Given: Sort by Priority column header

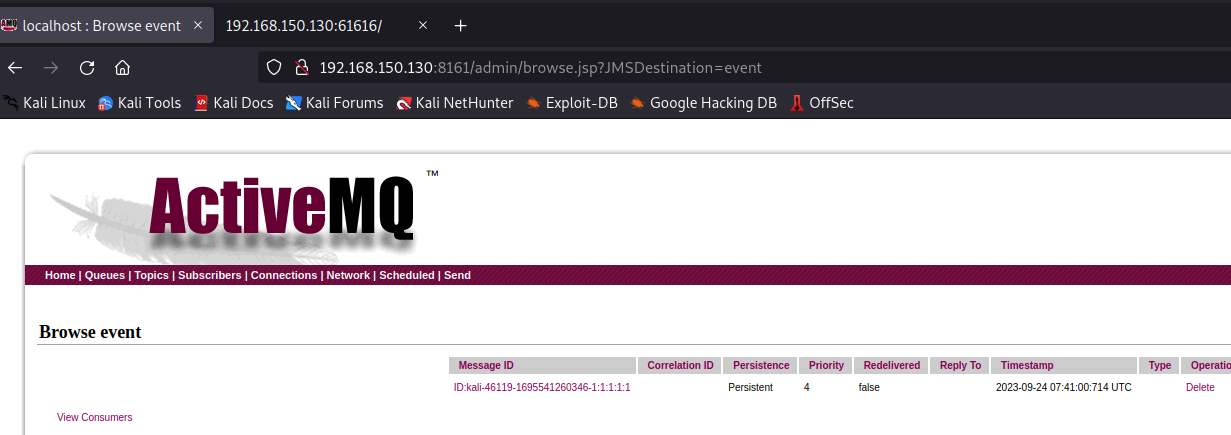Looking at the screenshot, I should point(826,365).
